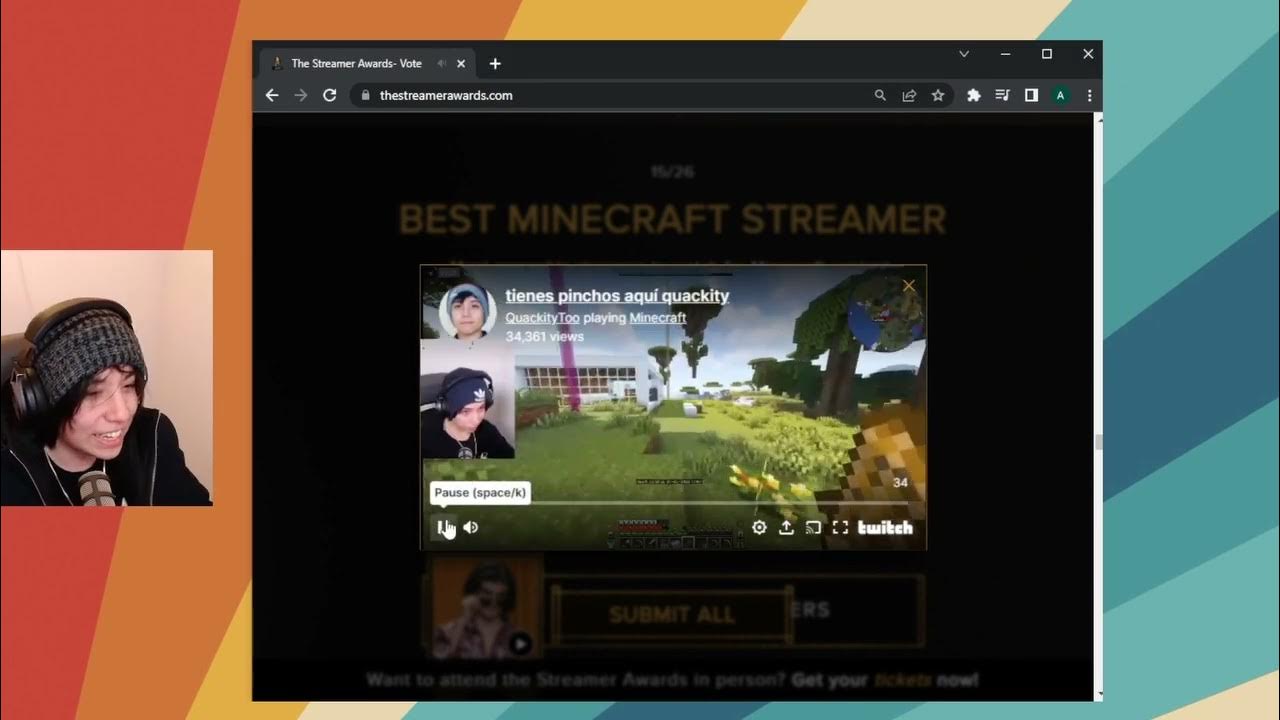1280x720 pixels.
Task: Go back in the browser
Action: pyautogui.click(x=272, y=95)
